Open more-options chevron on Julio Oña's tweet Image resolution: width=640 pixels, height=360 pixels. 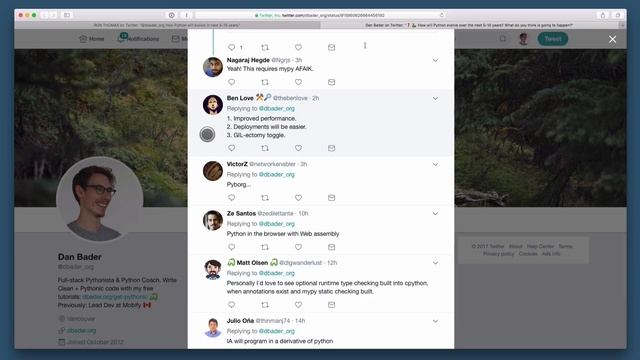pyautogui.click(x=435, y=321)
